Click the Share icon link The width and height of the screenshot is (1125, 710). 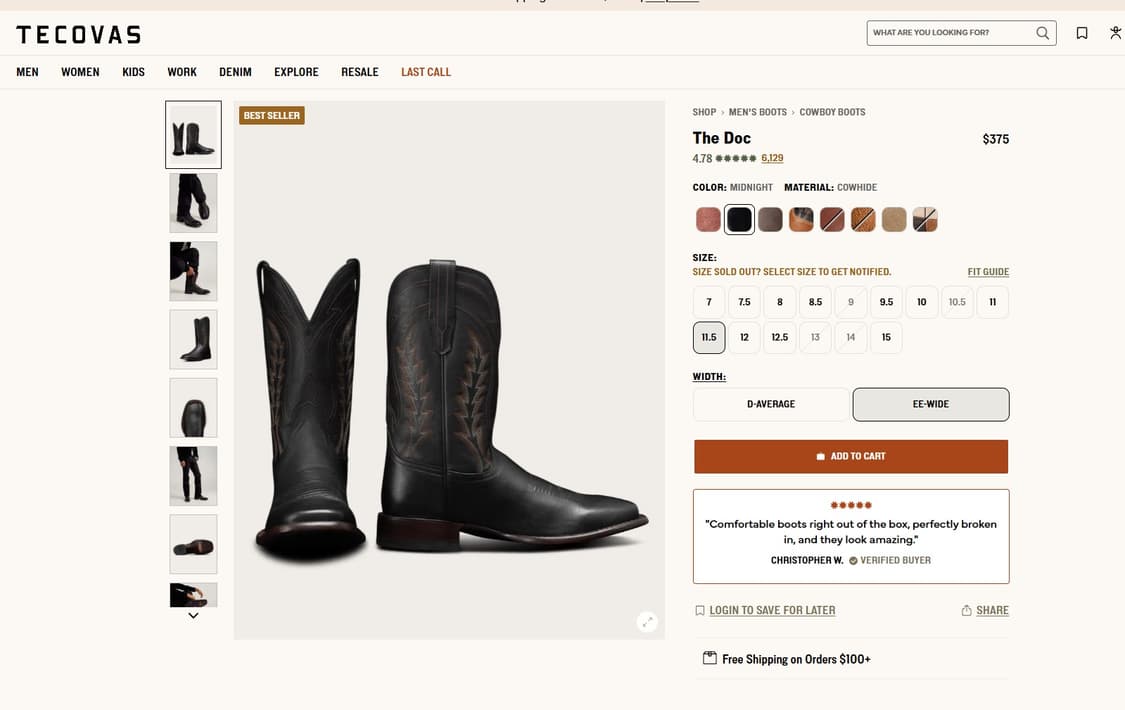click(x=985, y=610)
